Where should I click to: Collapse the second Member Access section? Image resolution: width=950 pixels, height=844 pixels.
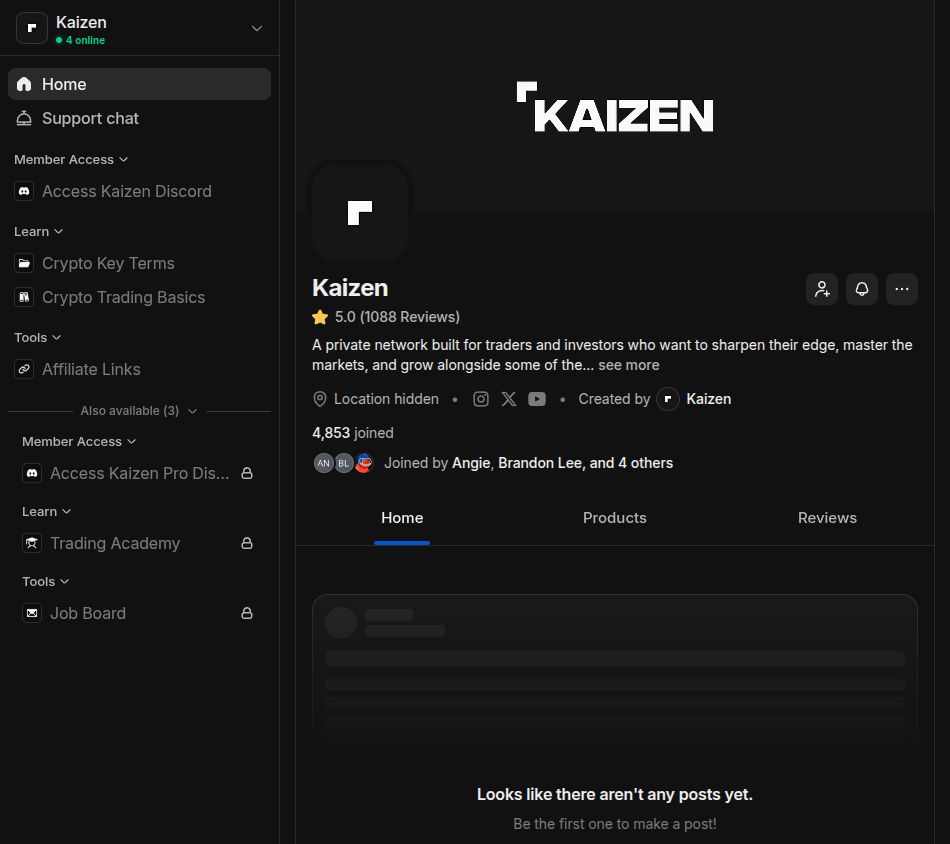[79, 442]
